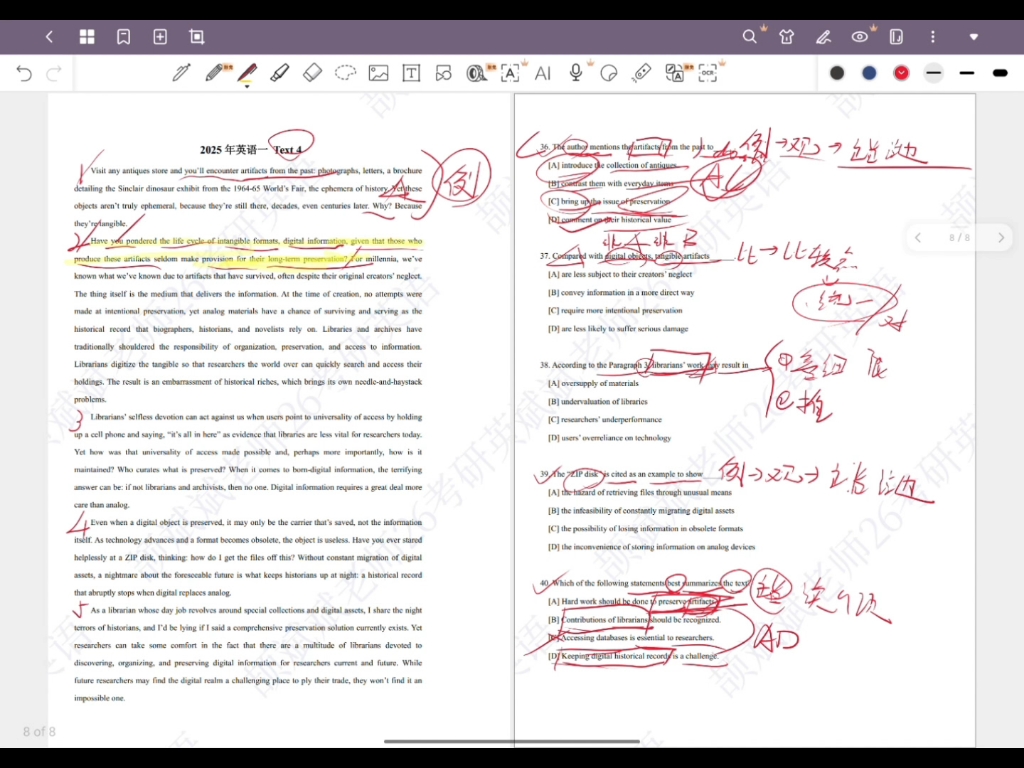
Task: Add a new page
Action: click(x=160, y=37)
